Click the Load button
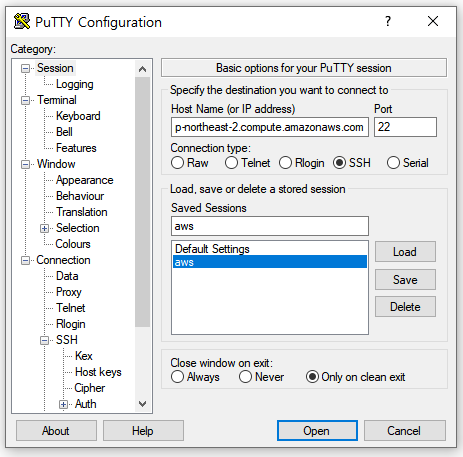 point(405,252)
